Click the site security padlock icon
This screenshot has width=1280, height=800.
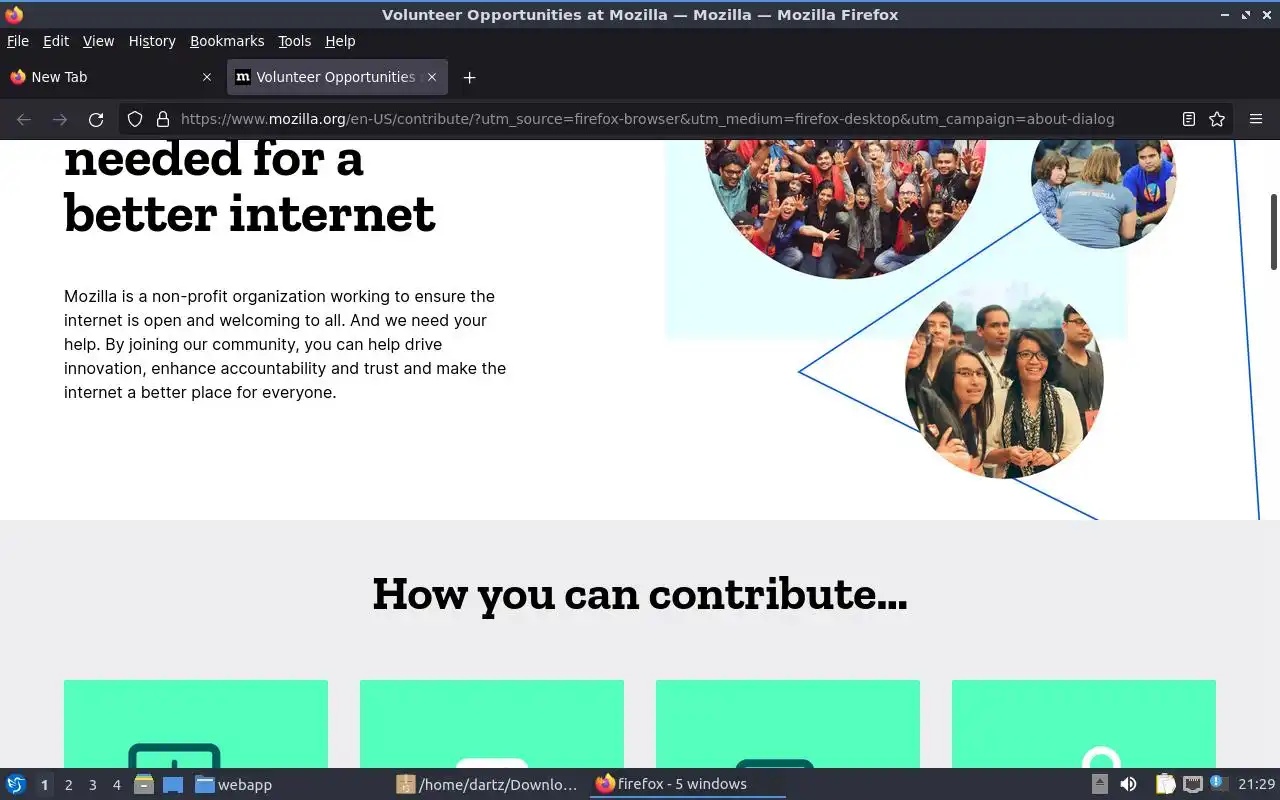tap(163, 119)
